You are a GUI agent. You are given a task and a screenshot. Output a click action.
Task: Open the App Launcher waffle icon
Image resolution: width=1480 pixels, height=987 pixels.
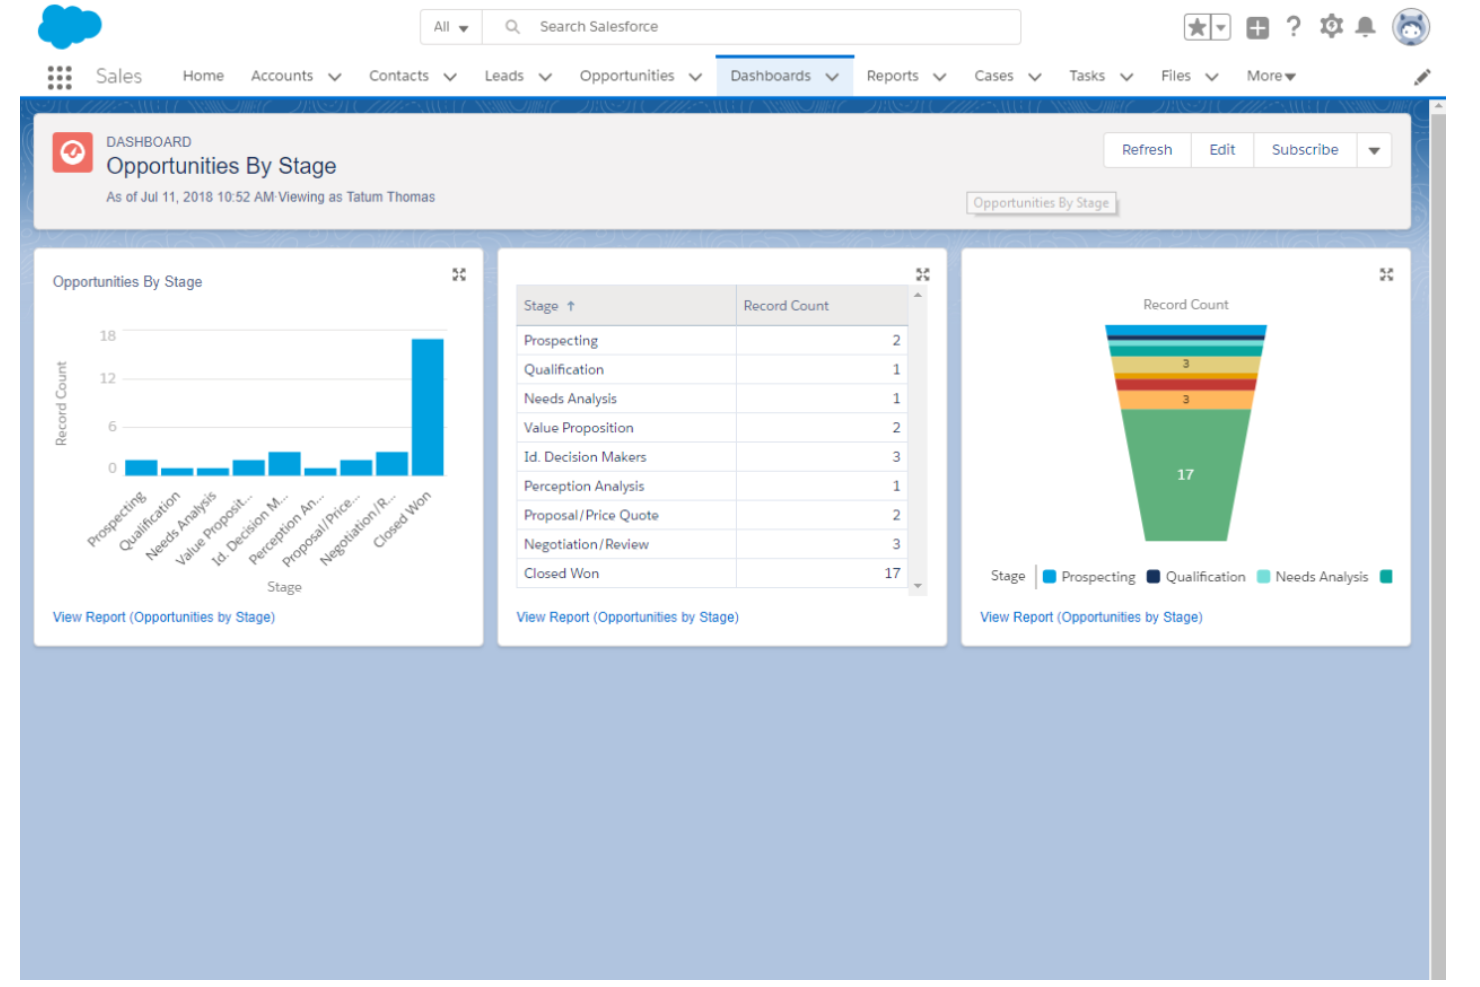59,76
